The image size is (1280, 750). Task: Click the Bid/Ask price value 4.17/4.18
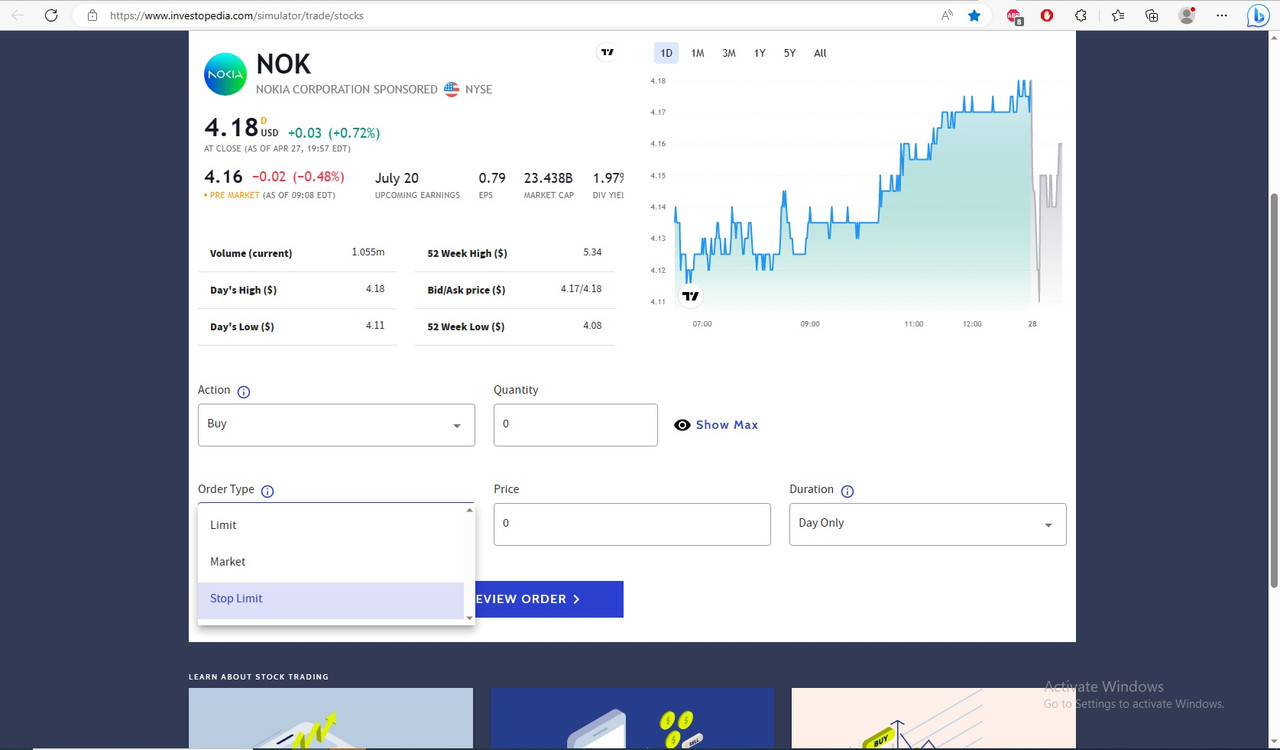point(581,289)
